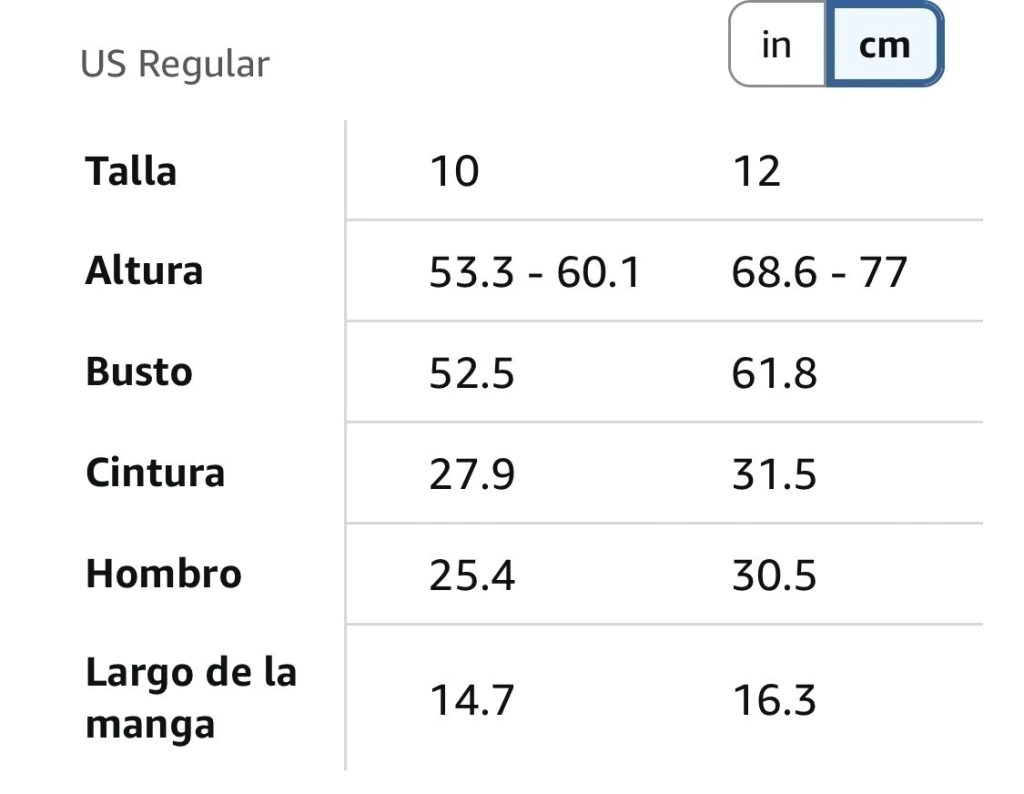Select the 25.4 shoulder measurement cell
1024x794 pixels.
point(472,576)
